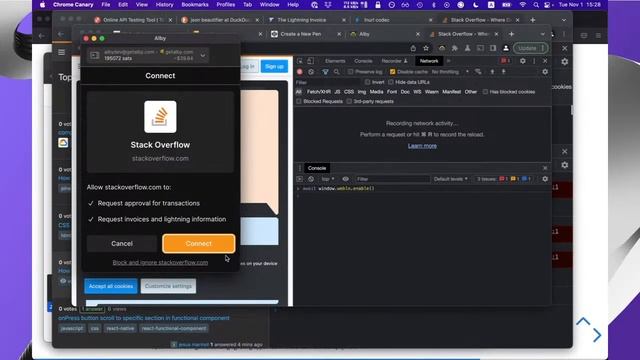Click the Chrome Update button
Viewport: 640px width, 360px height.
click(x=530, y=48)
